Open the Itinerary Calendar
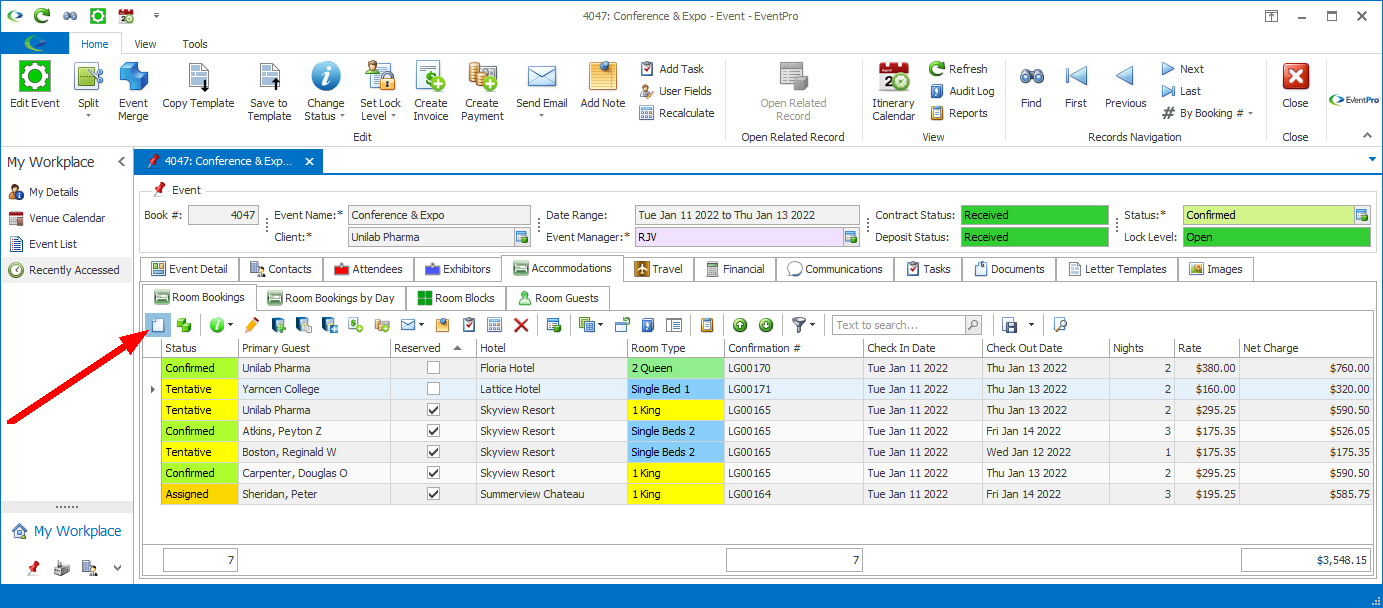 (x=893, y=91)
